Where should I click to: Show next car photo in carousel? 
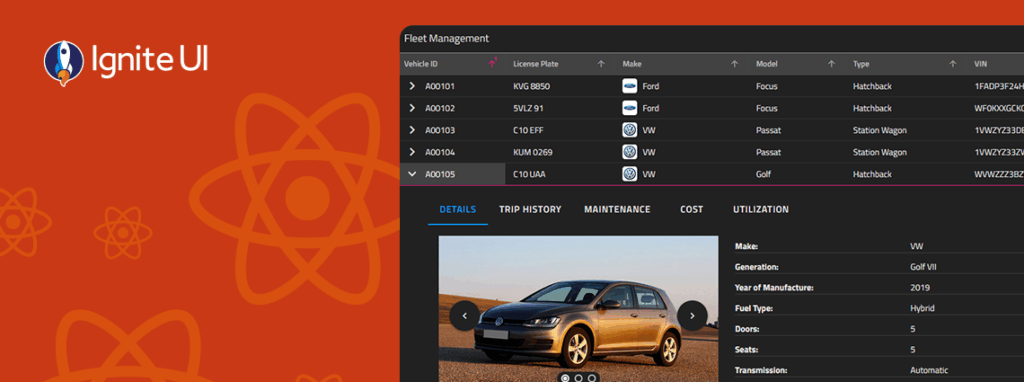692,316
